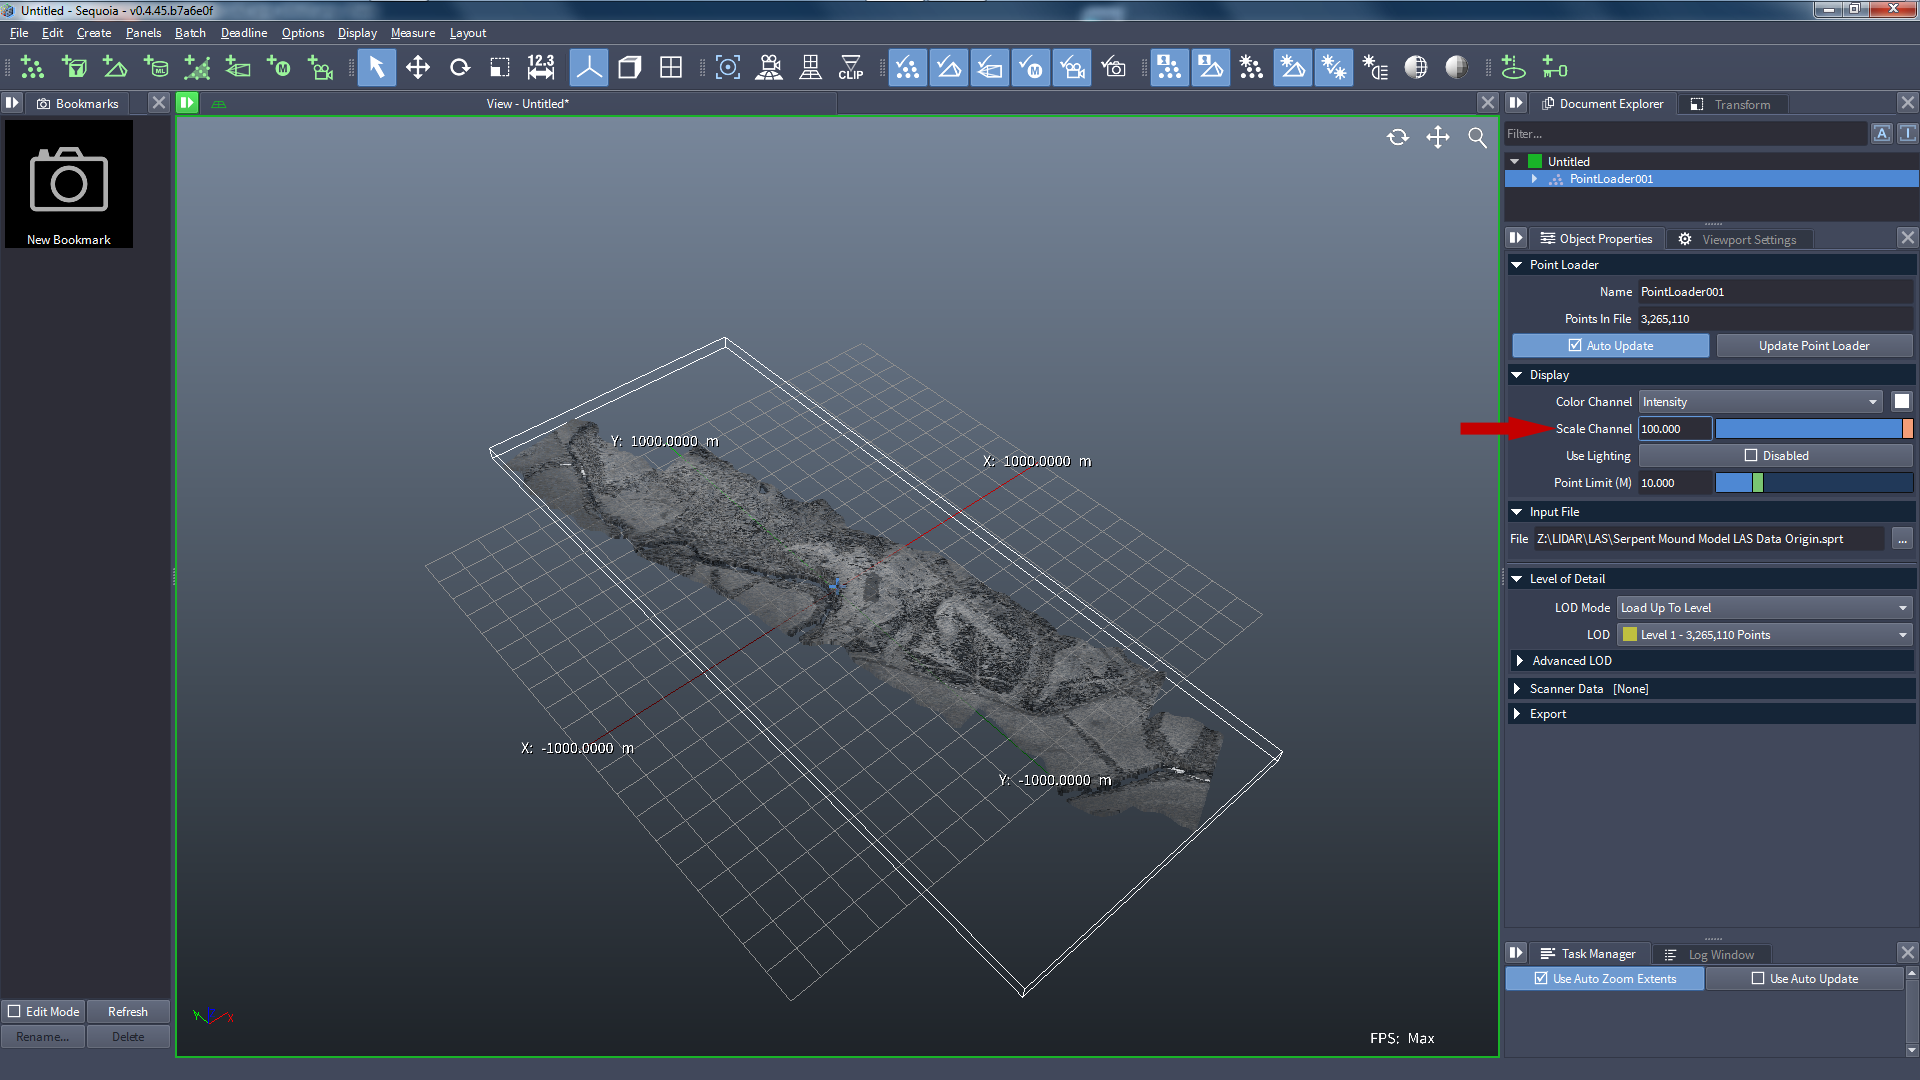The image size is (1920, 1080).
Task: Click the wireframe sphere shading icon
Action: point(1416,68)
